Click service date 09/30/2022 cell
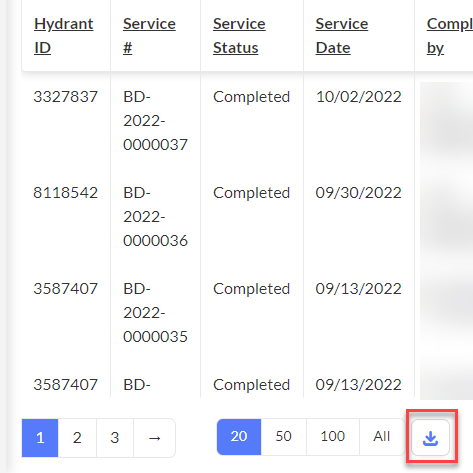 click(x=358, y=193)
